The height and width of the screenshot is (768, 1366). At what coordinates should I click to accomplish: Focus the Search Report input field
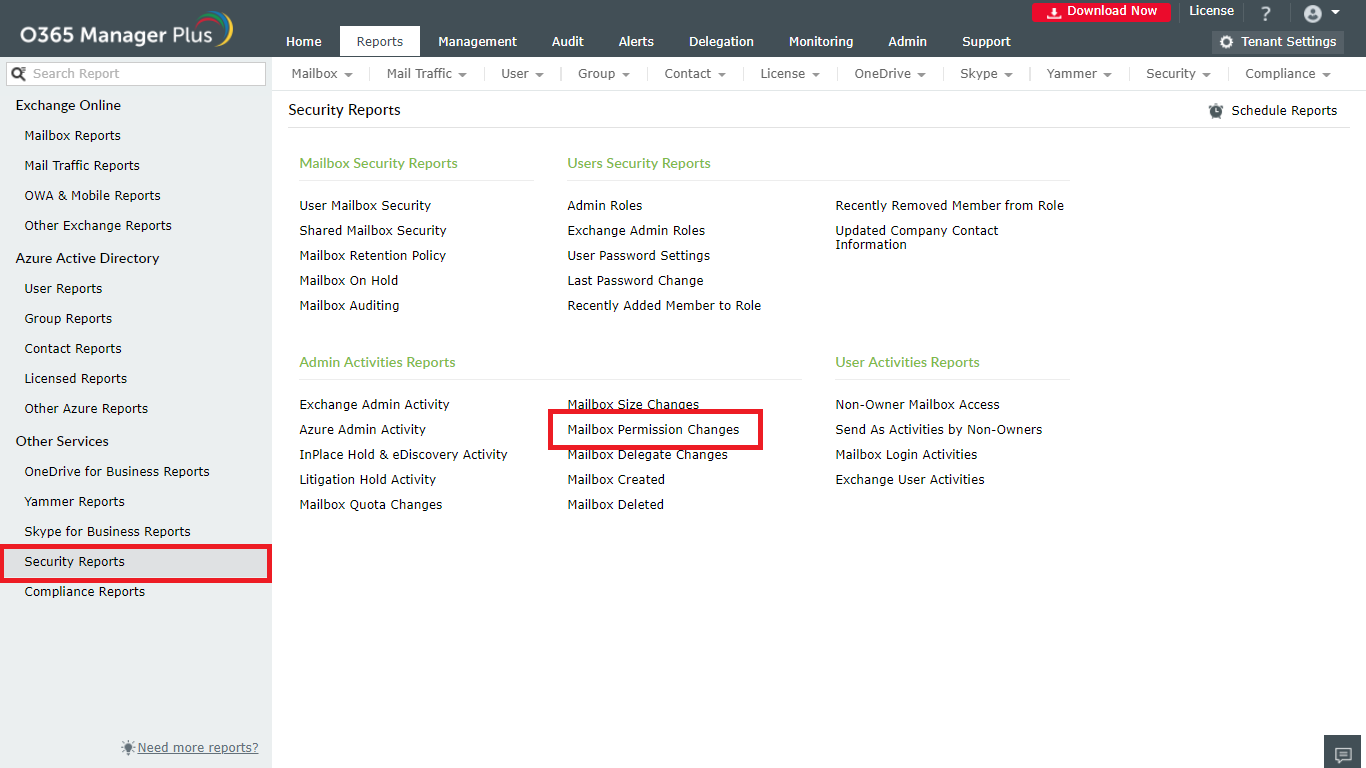pyautogui.click(x=136, y=74)
